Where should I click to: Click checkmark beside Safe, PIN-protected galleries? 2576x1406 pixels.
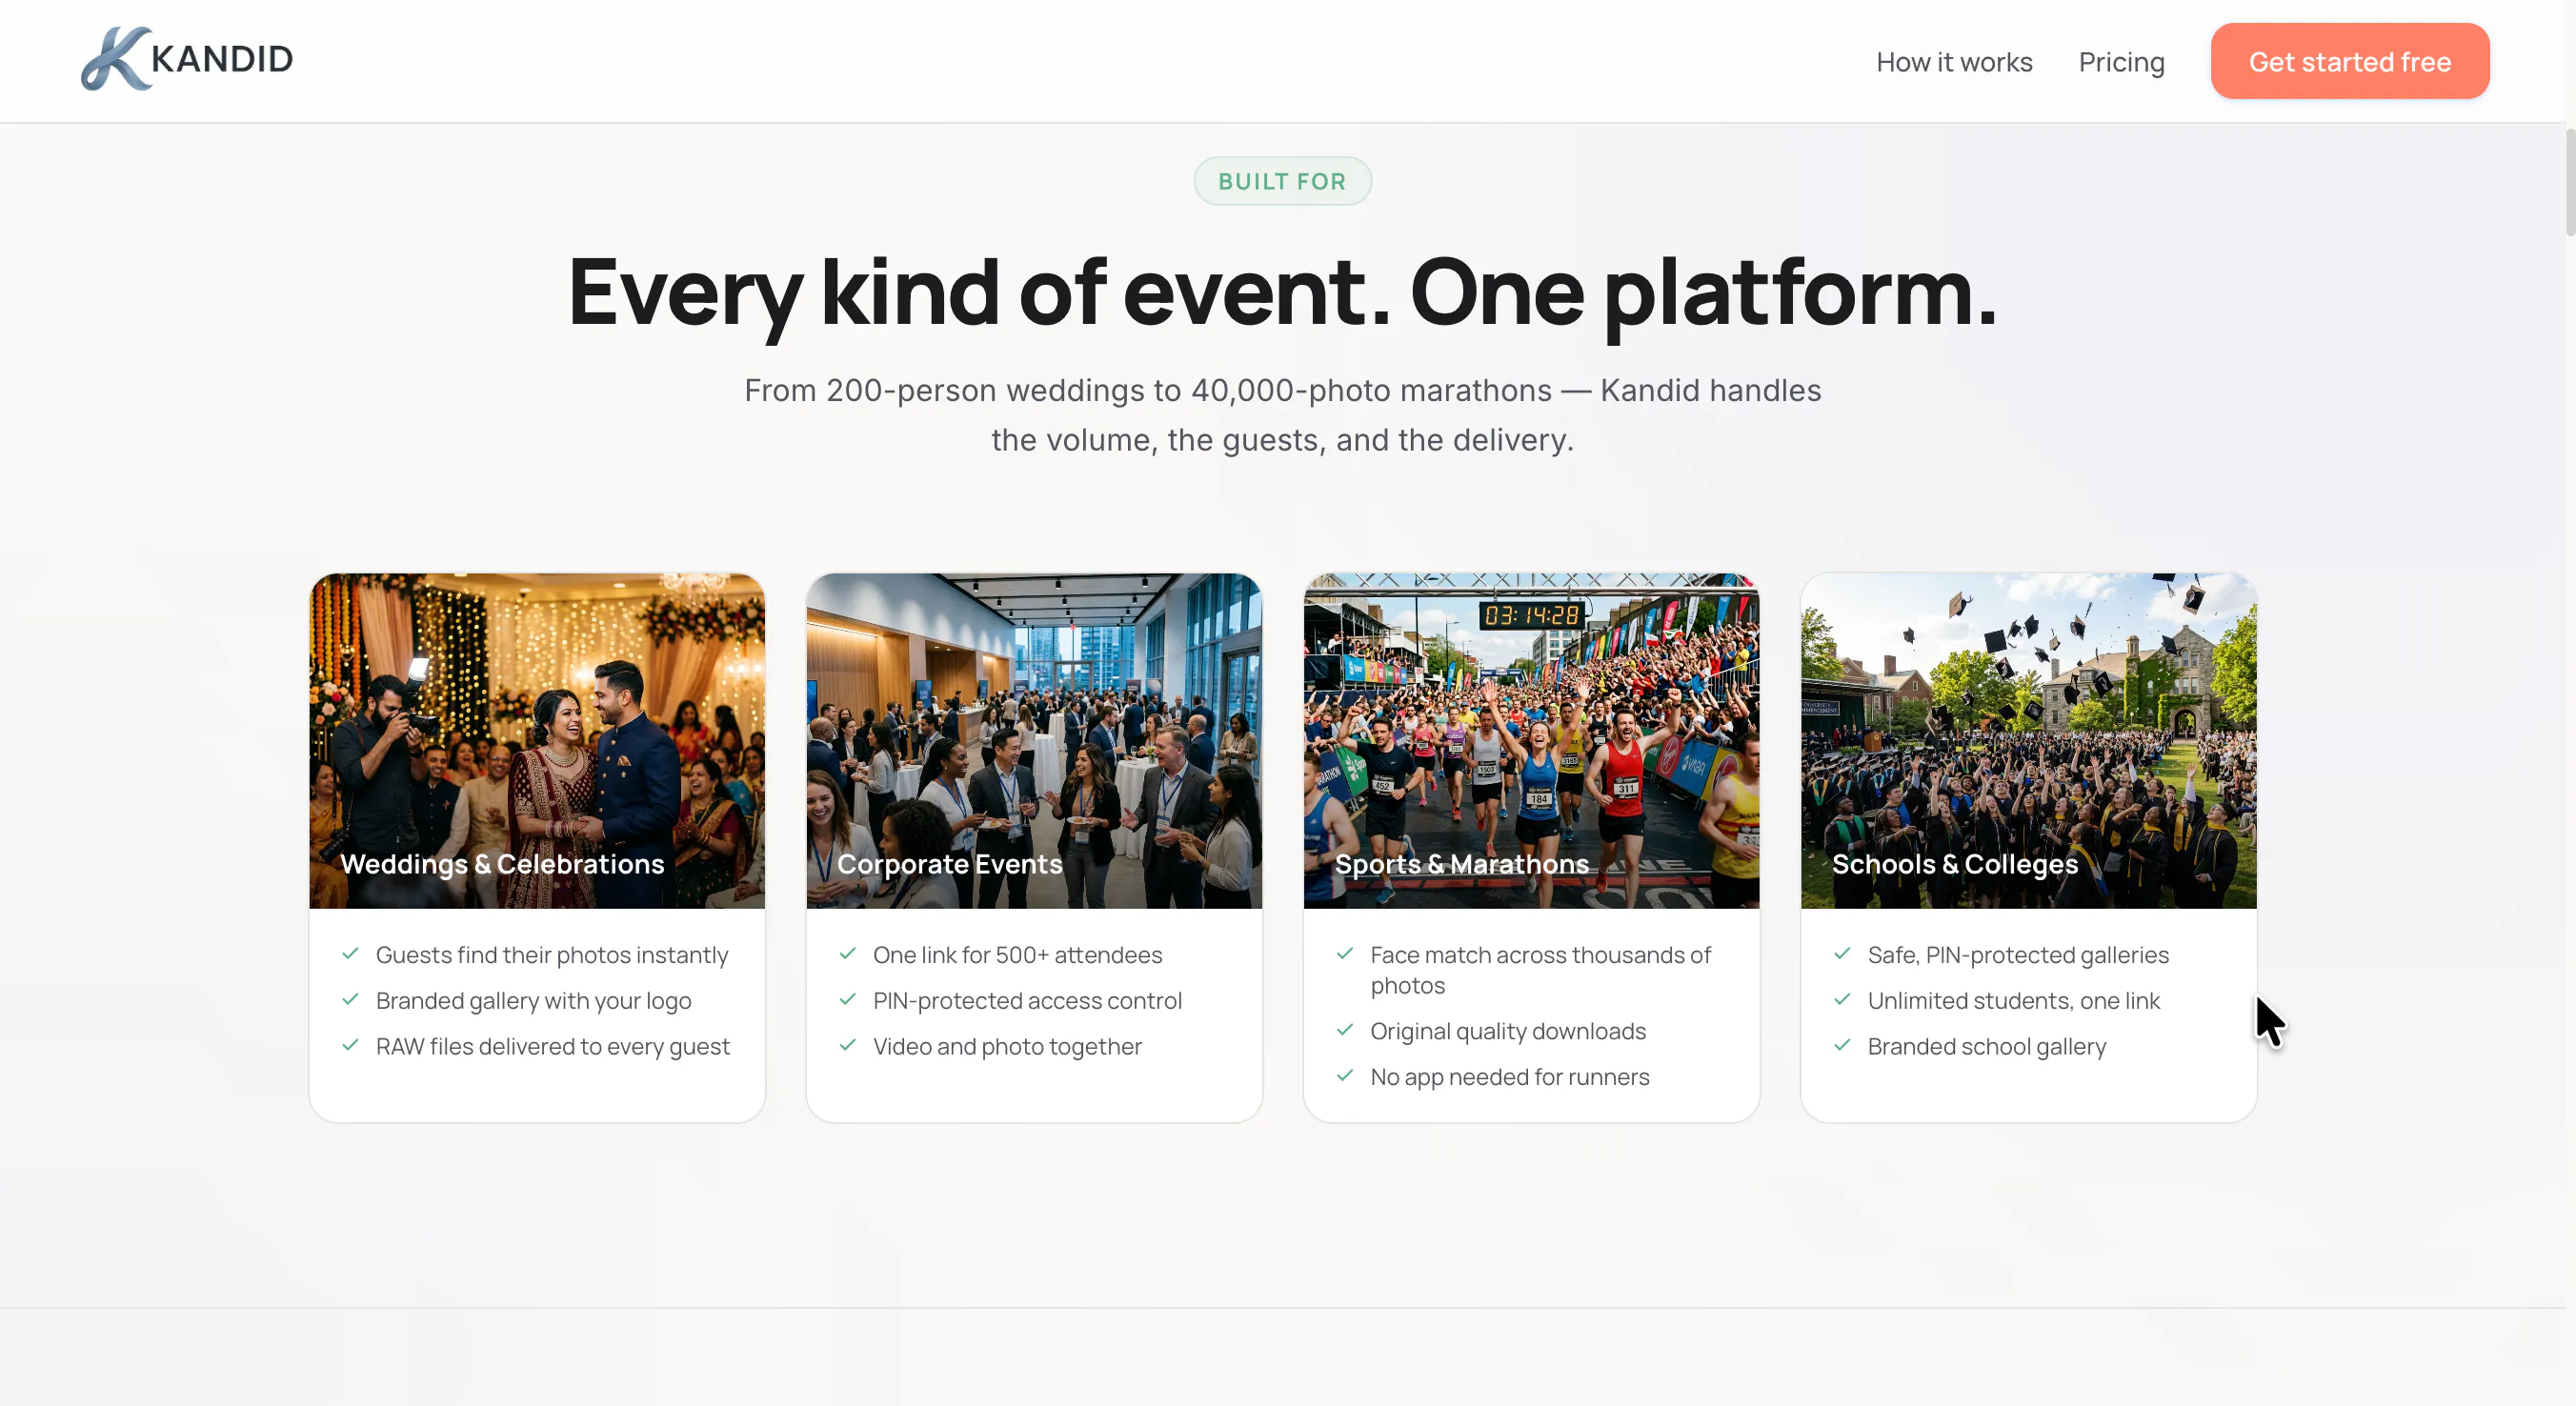[x=1842, y=954]
